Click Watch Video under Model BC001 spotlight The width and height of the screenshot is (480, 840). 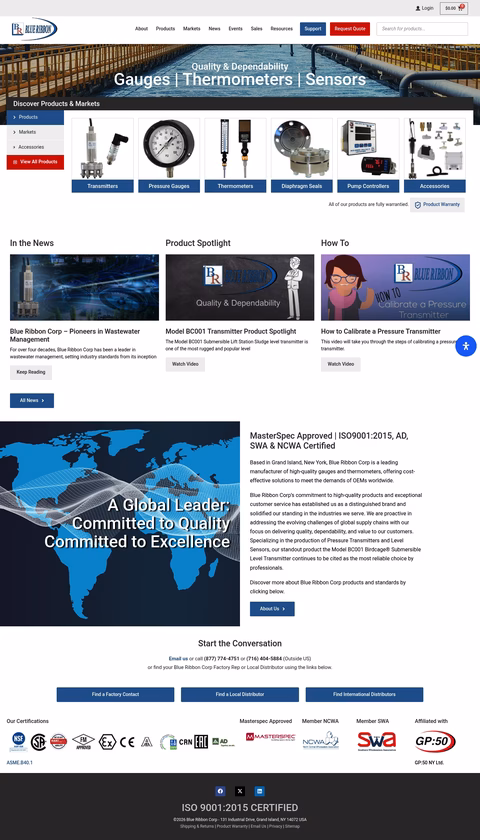click(x=185, y=364)
